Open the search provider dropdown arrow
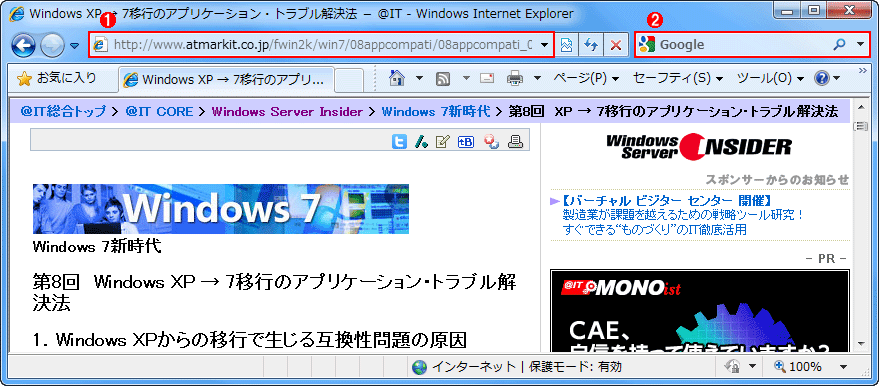This screenshot has height=386, width=879. click(861, 45)
